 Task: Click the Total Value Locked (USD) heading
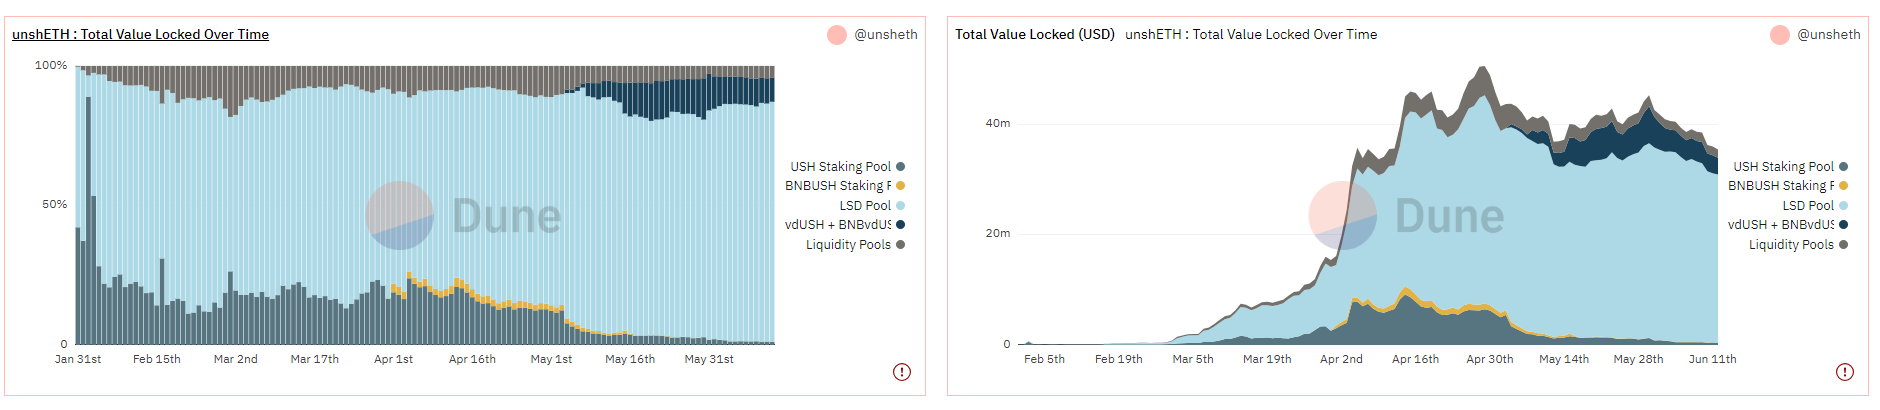pyautogui.click(x=1034, y=35)
